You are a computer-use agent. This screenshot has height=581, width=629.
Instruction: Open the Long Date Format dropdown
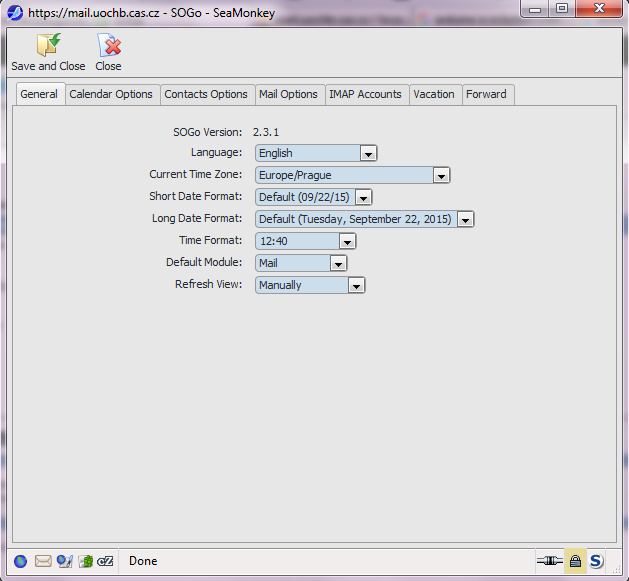click(365, 219)
